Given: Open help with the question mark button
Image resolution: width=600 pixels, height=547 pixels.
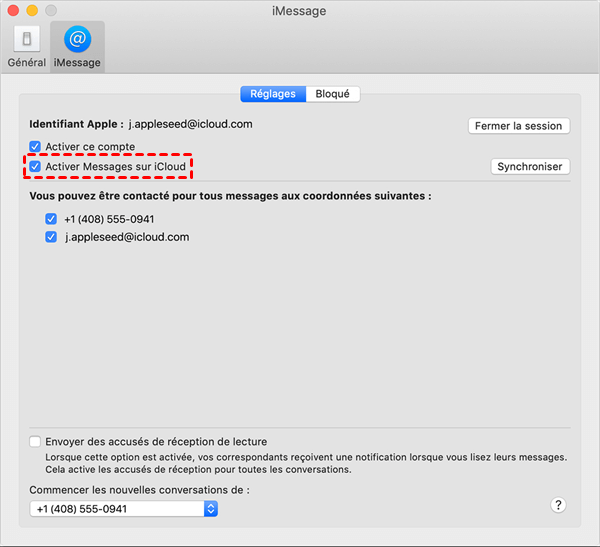Looking at the screenshot, I should 560,505.
